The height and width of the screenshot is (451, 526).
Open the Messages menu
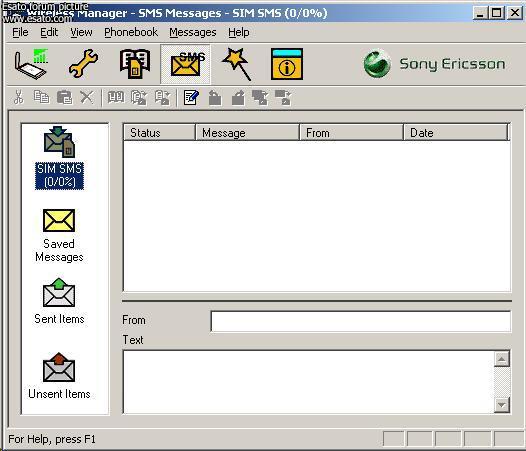(193, 32)
